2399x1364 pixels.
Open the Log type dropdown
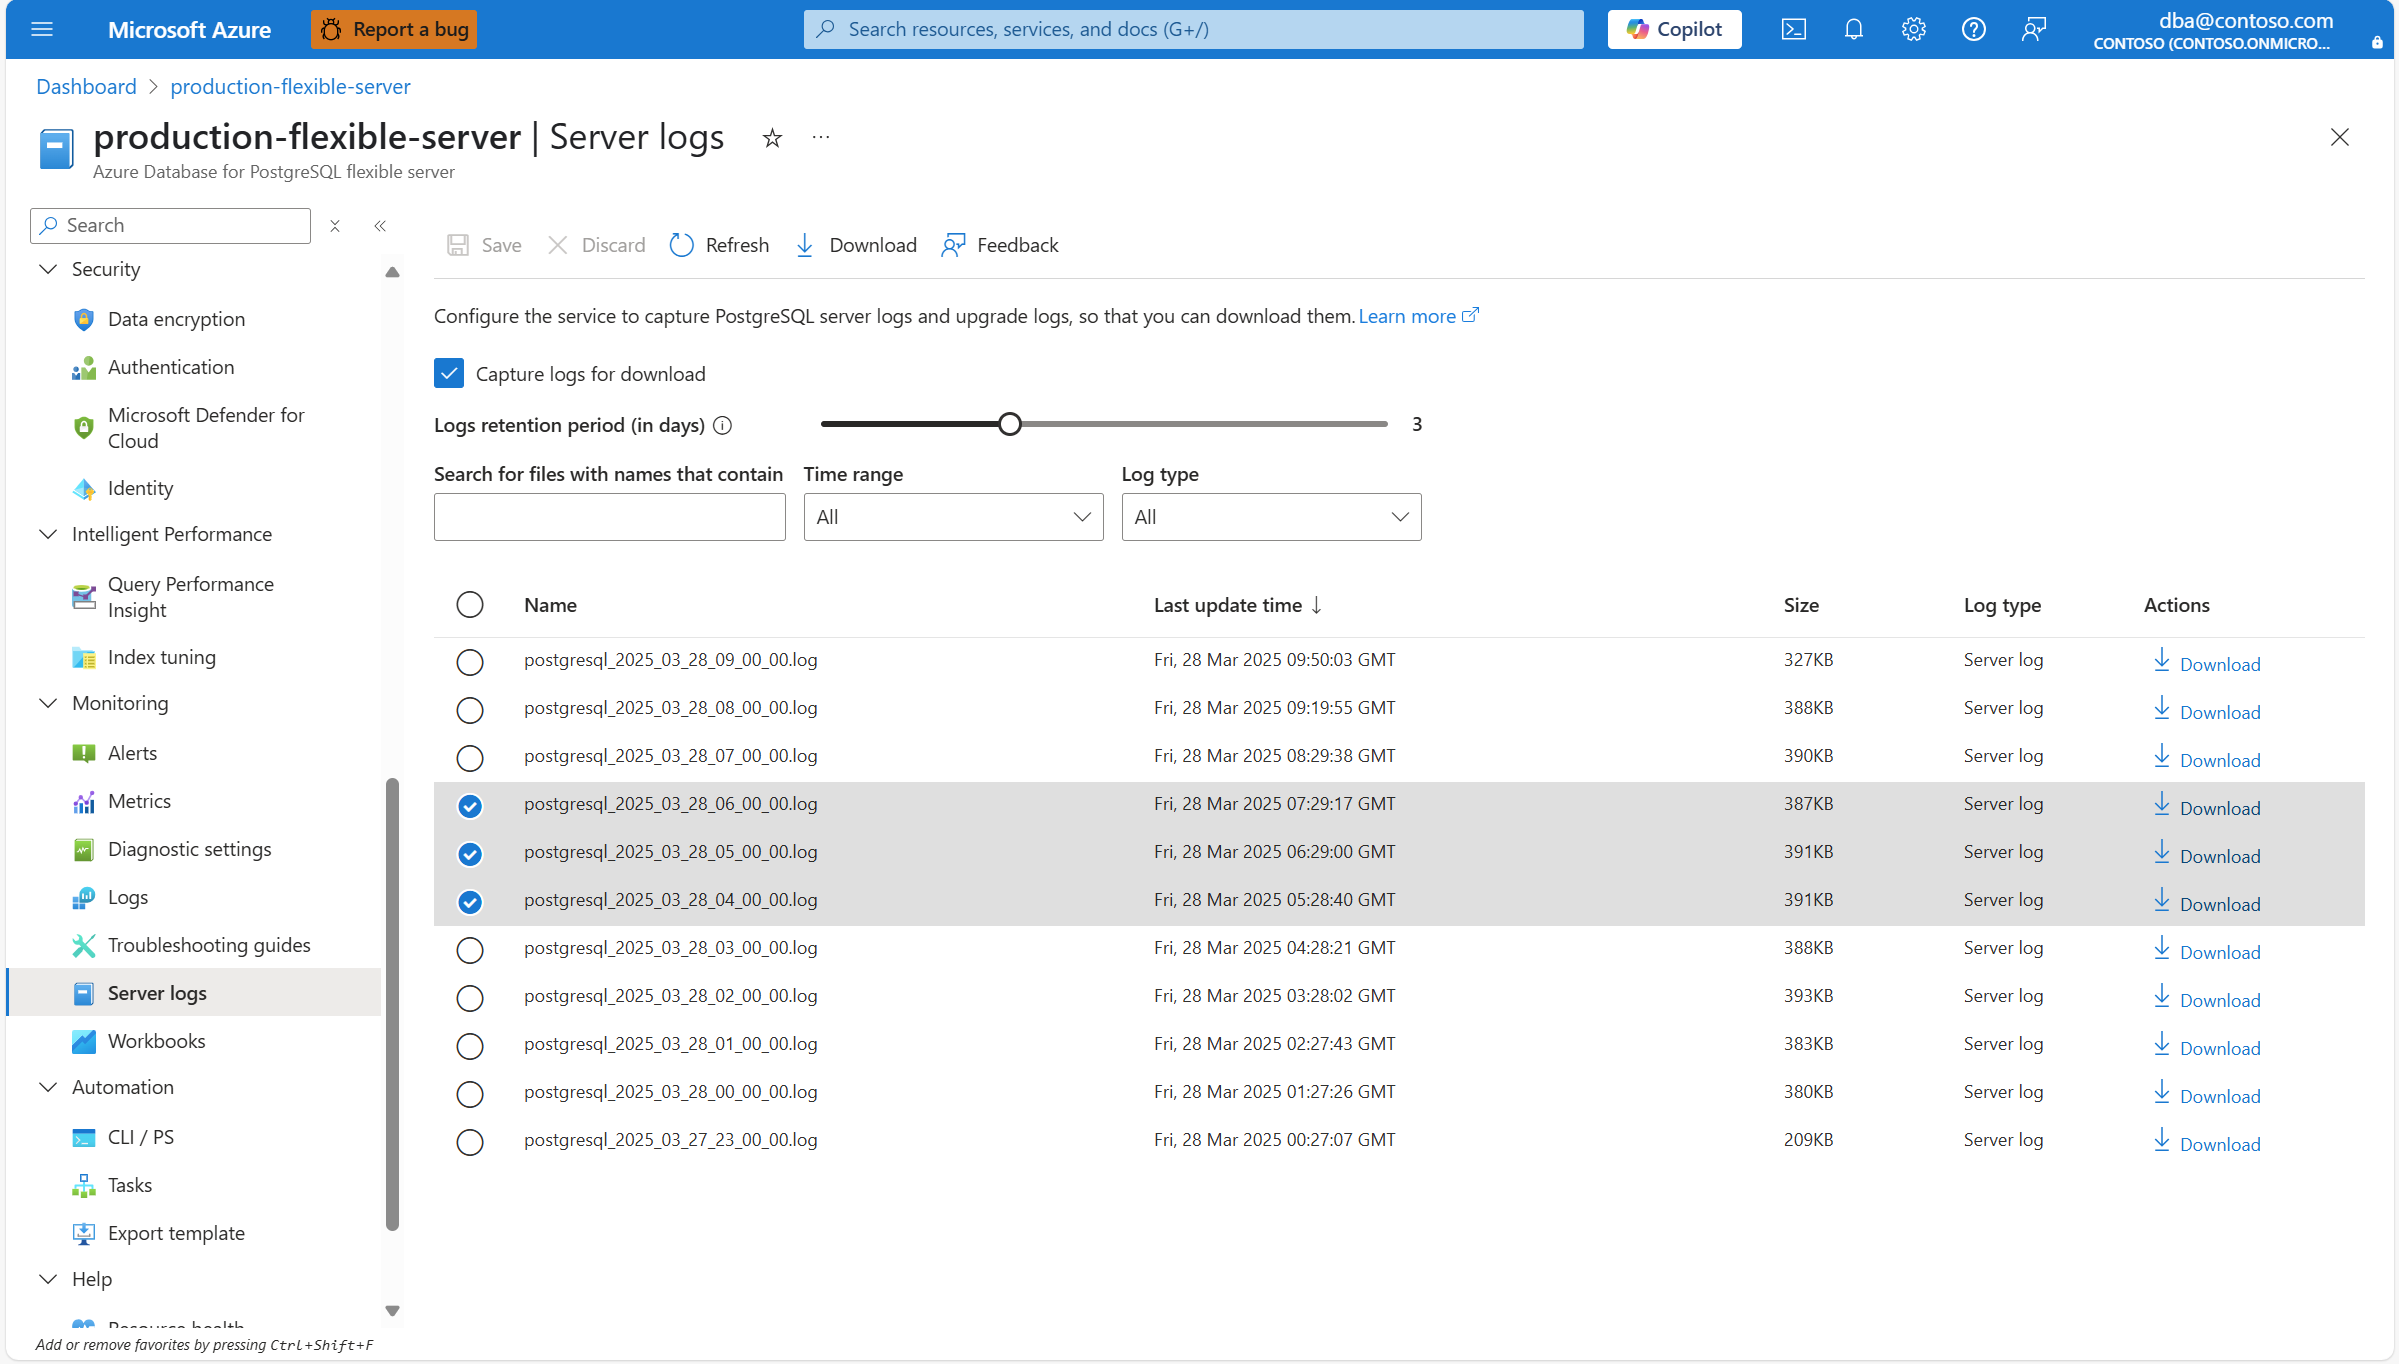(x=1271, y=517)
